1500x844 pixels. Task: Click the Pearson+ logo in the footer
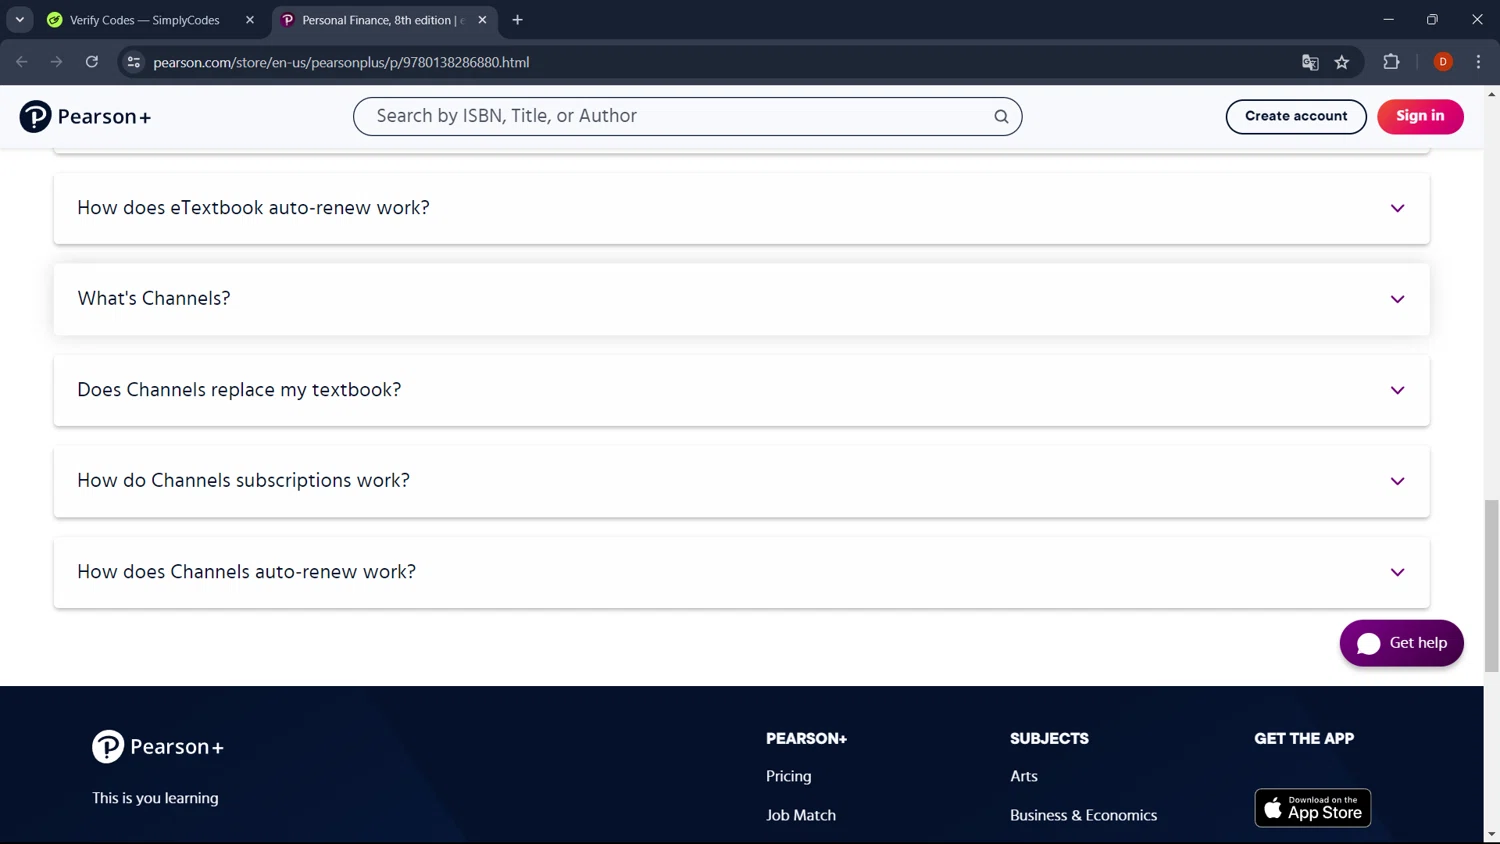[x=158, y=747]
